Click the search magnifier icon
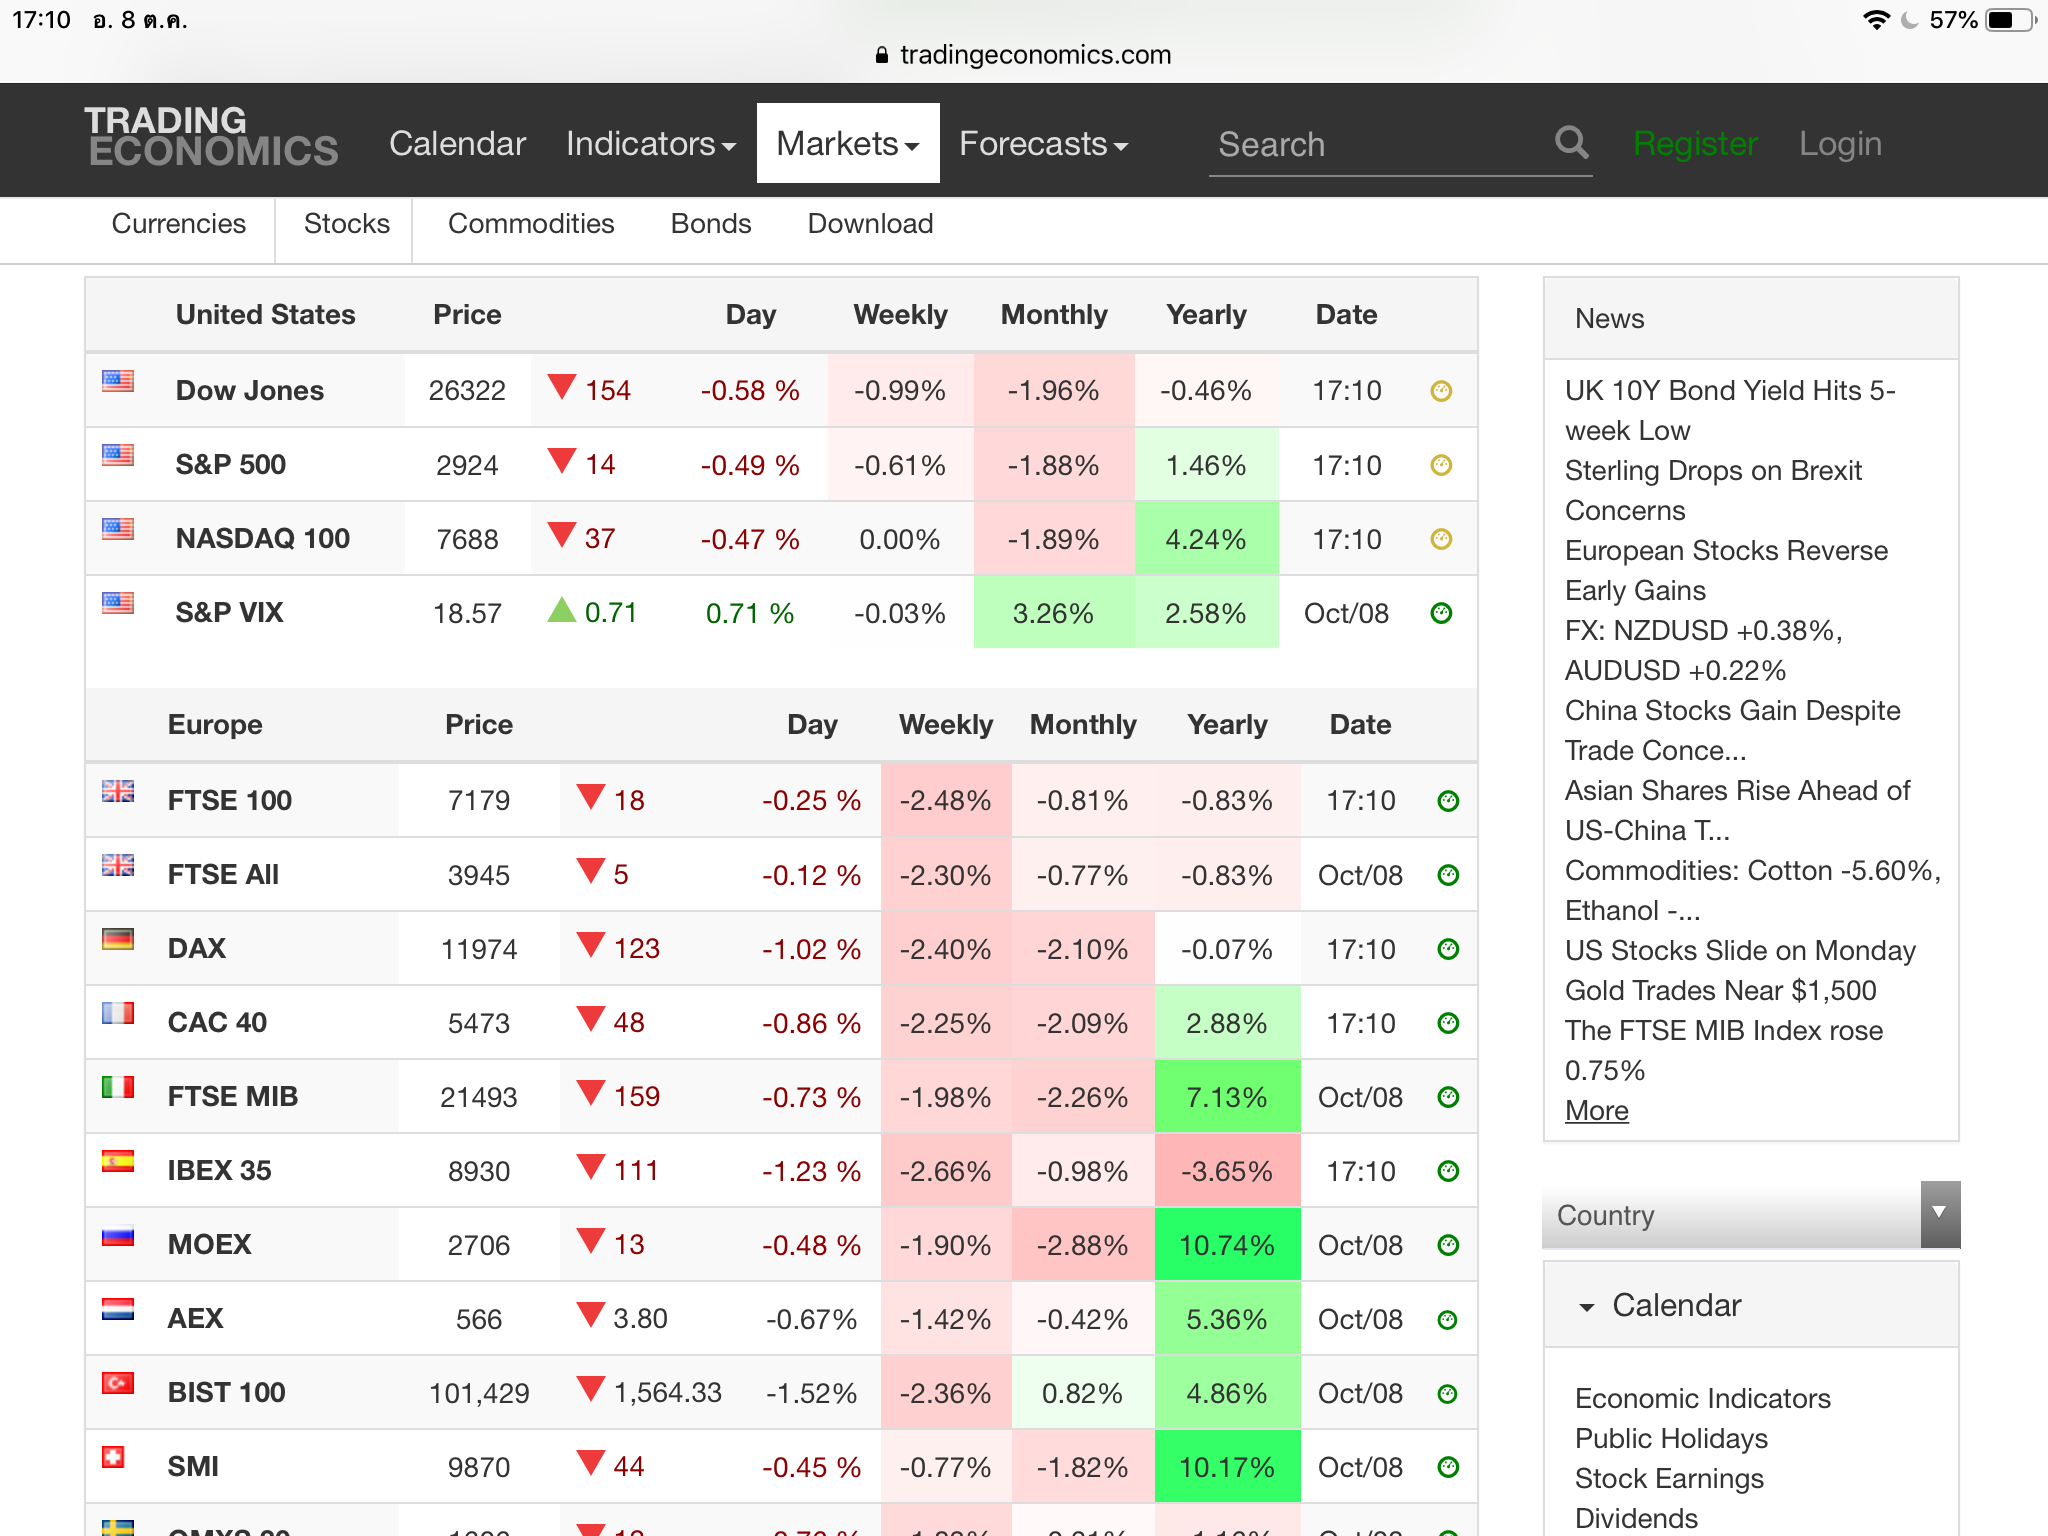Screen dimensions: 2048x1536 1571,143
